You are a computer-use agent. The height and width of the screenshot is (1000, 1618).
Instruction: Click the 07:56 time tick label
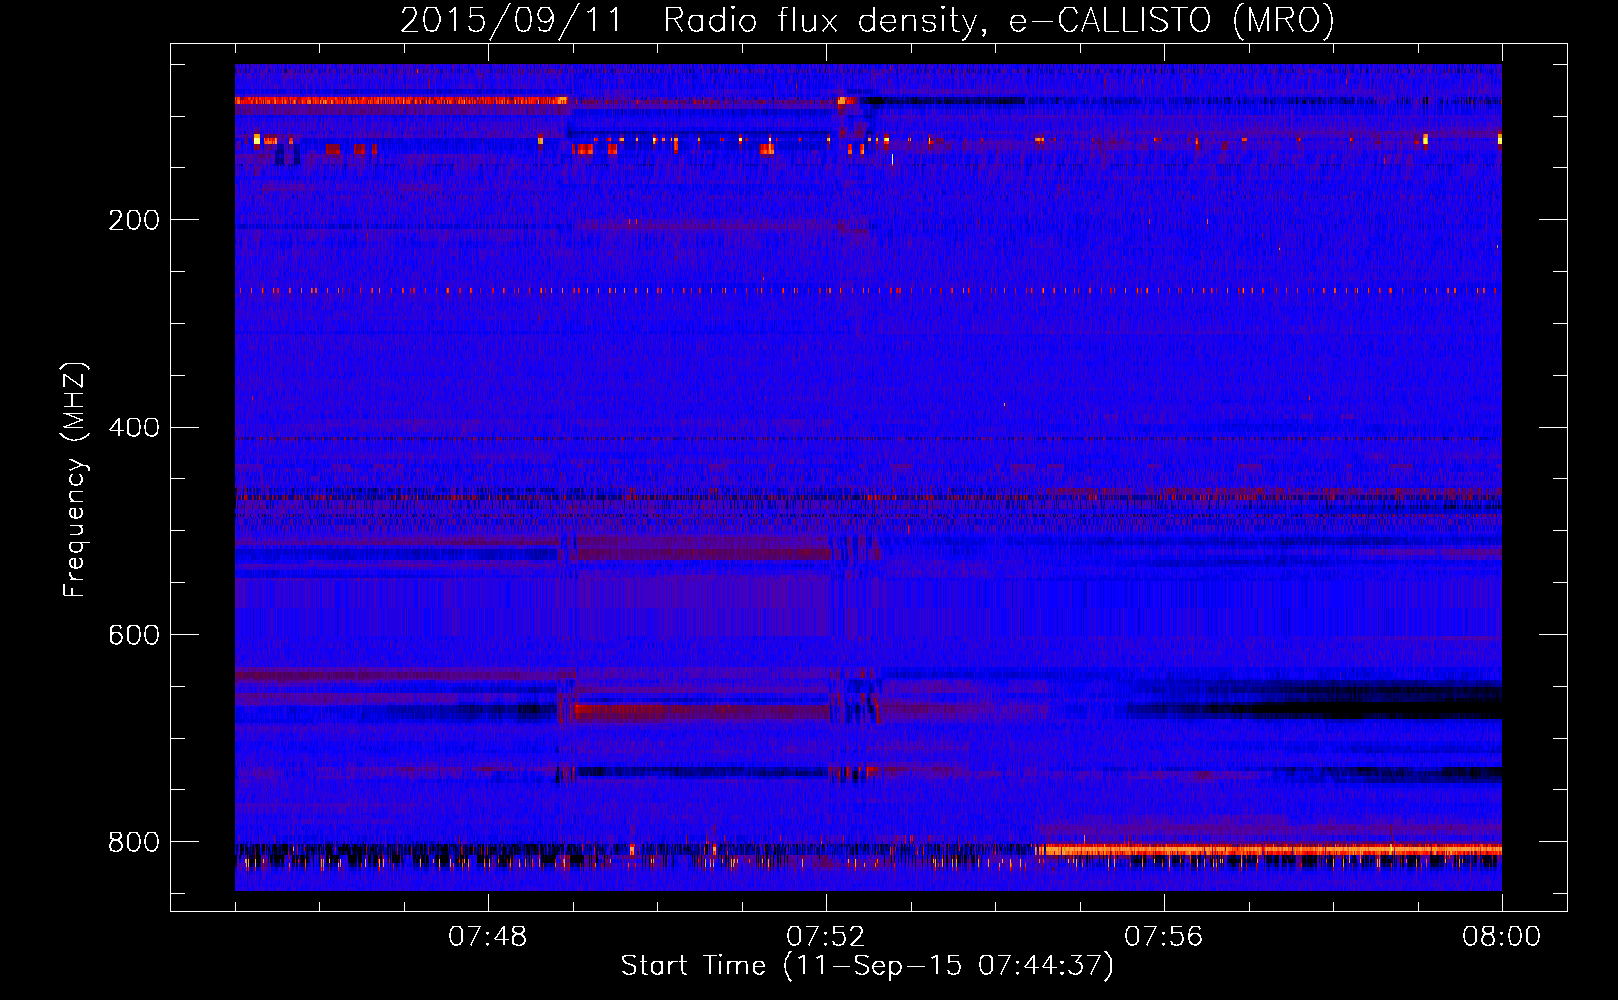click(1164, 937)
